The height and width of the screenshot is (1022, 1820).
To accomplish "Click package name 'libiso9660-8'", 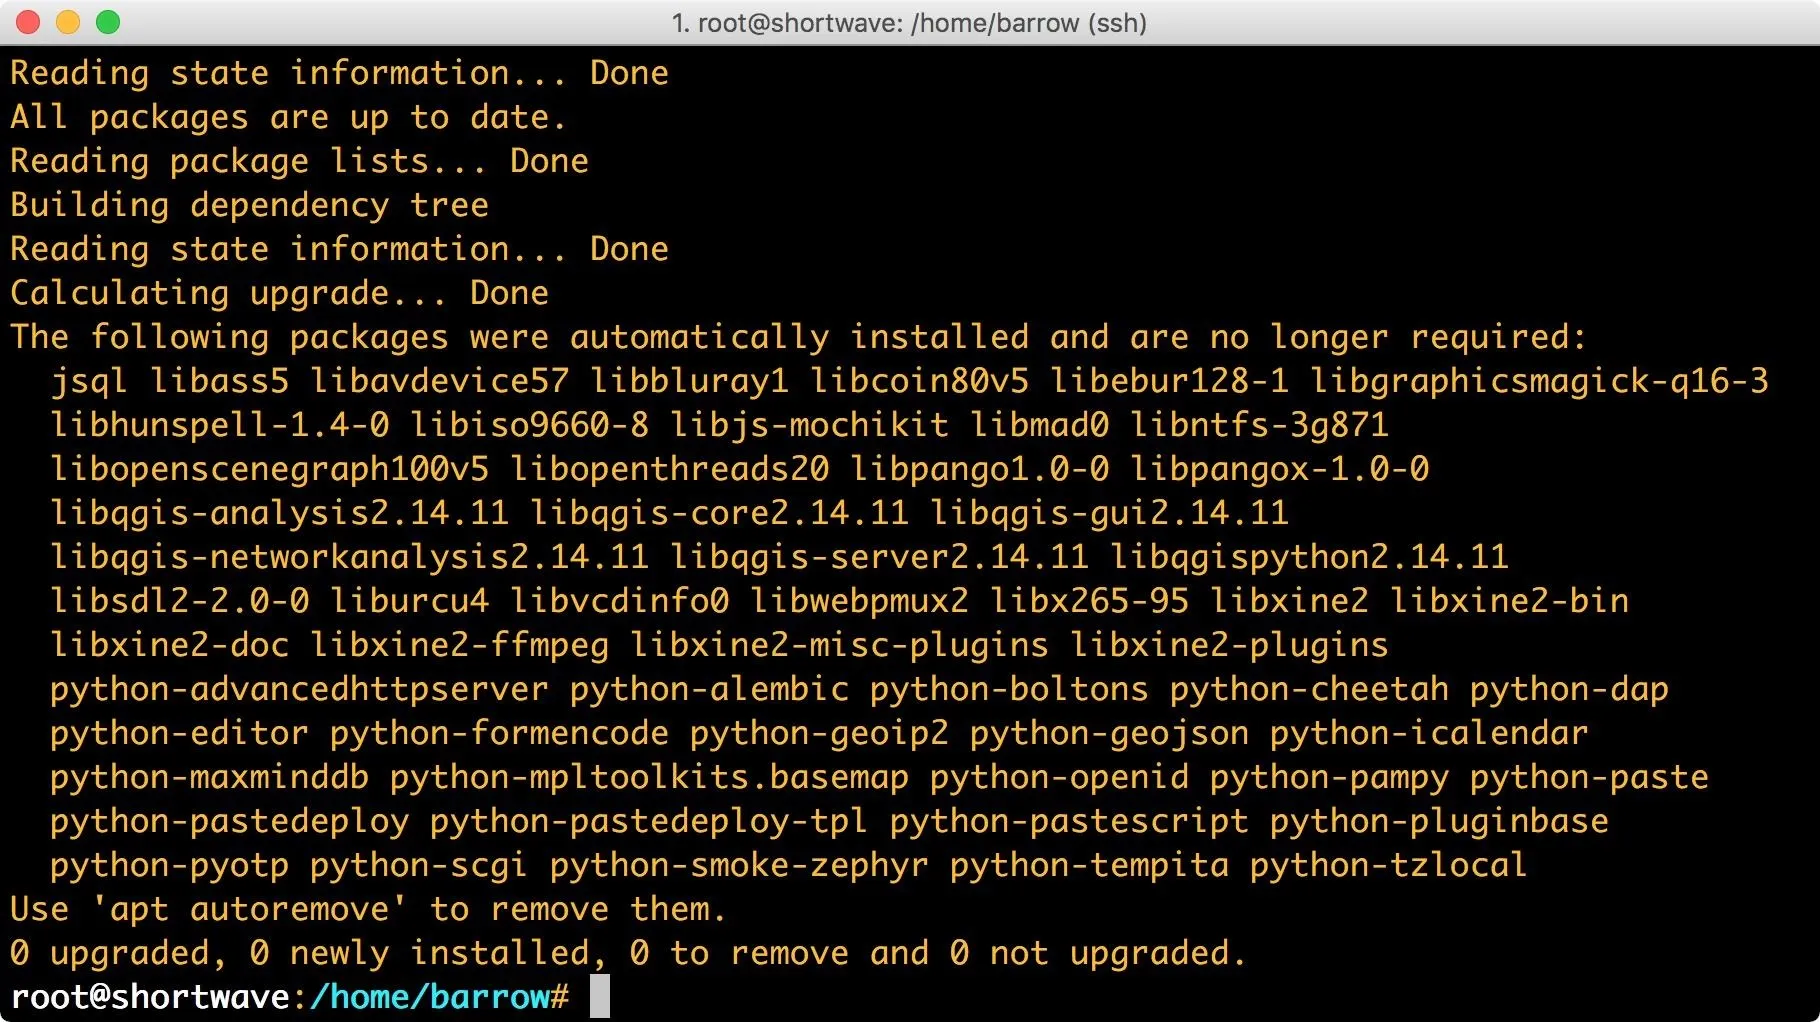I will (x=530, y=425).
